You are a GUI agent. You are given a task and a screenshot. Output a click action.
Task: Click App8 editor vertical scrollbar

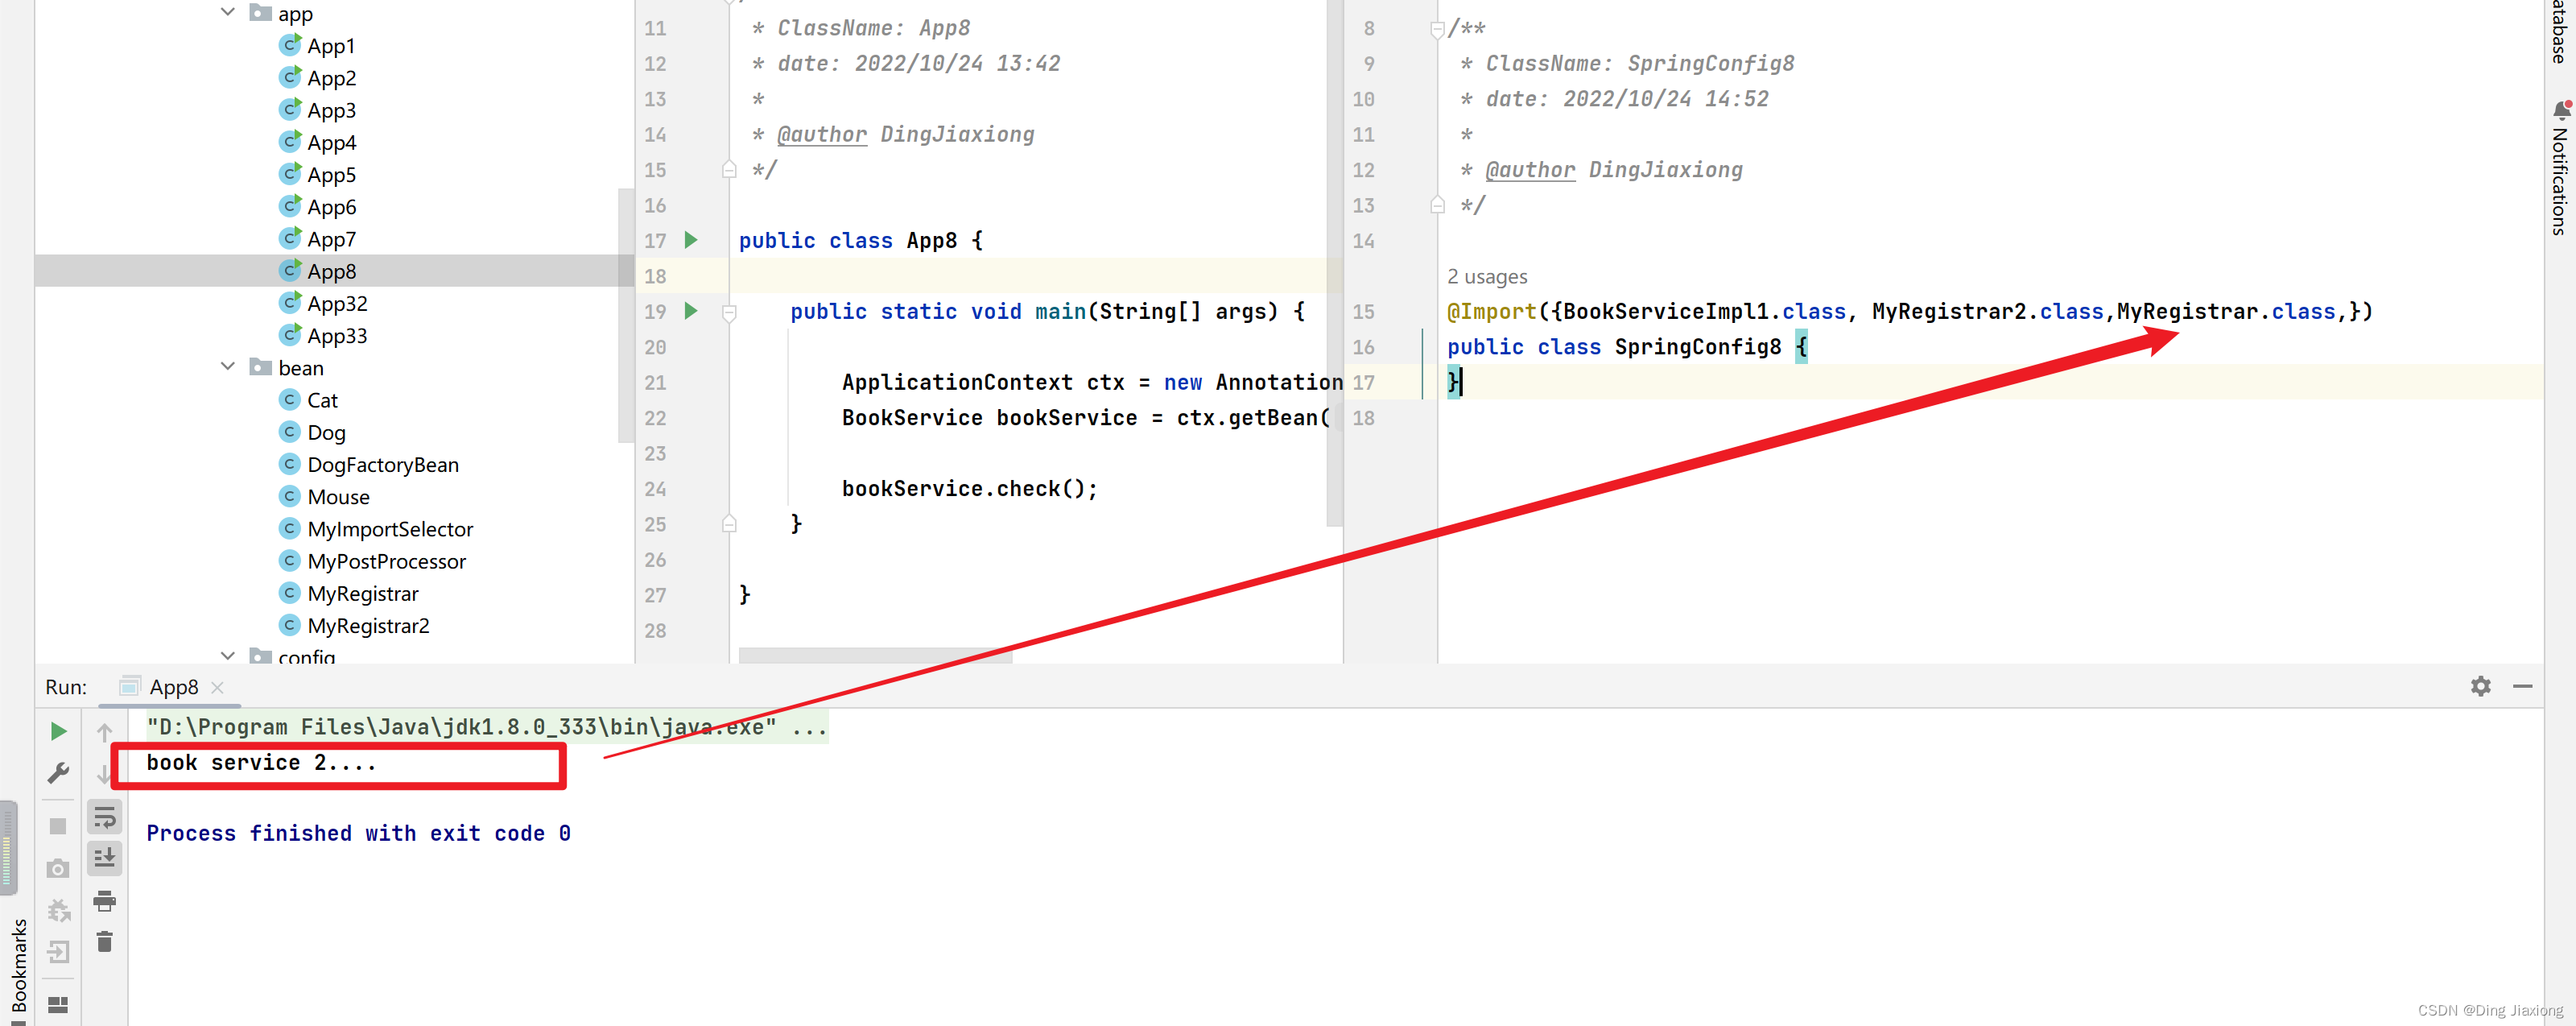1334,262
